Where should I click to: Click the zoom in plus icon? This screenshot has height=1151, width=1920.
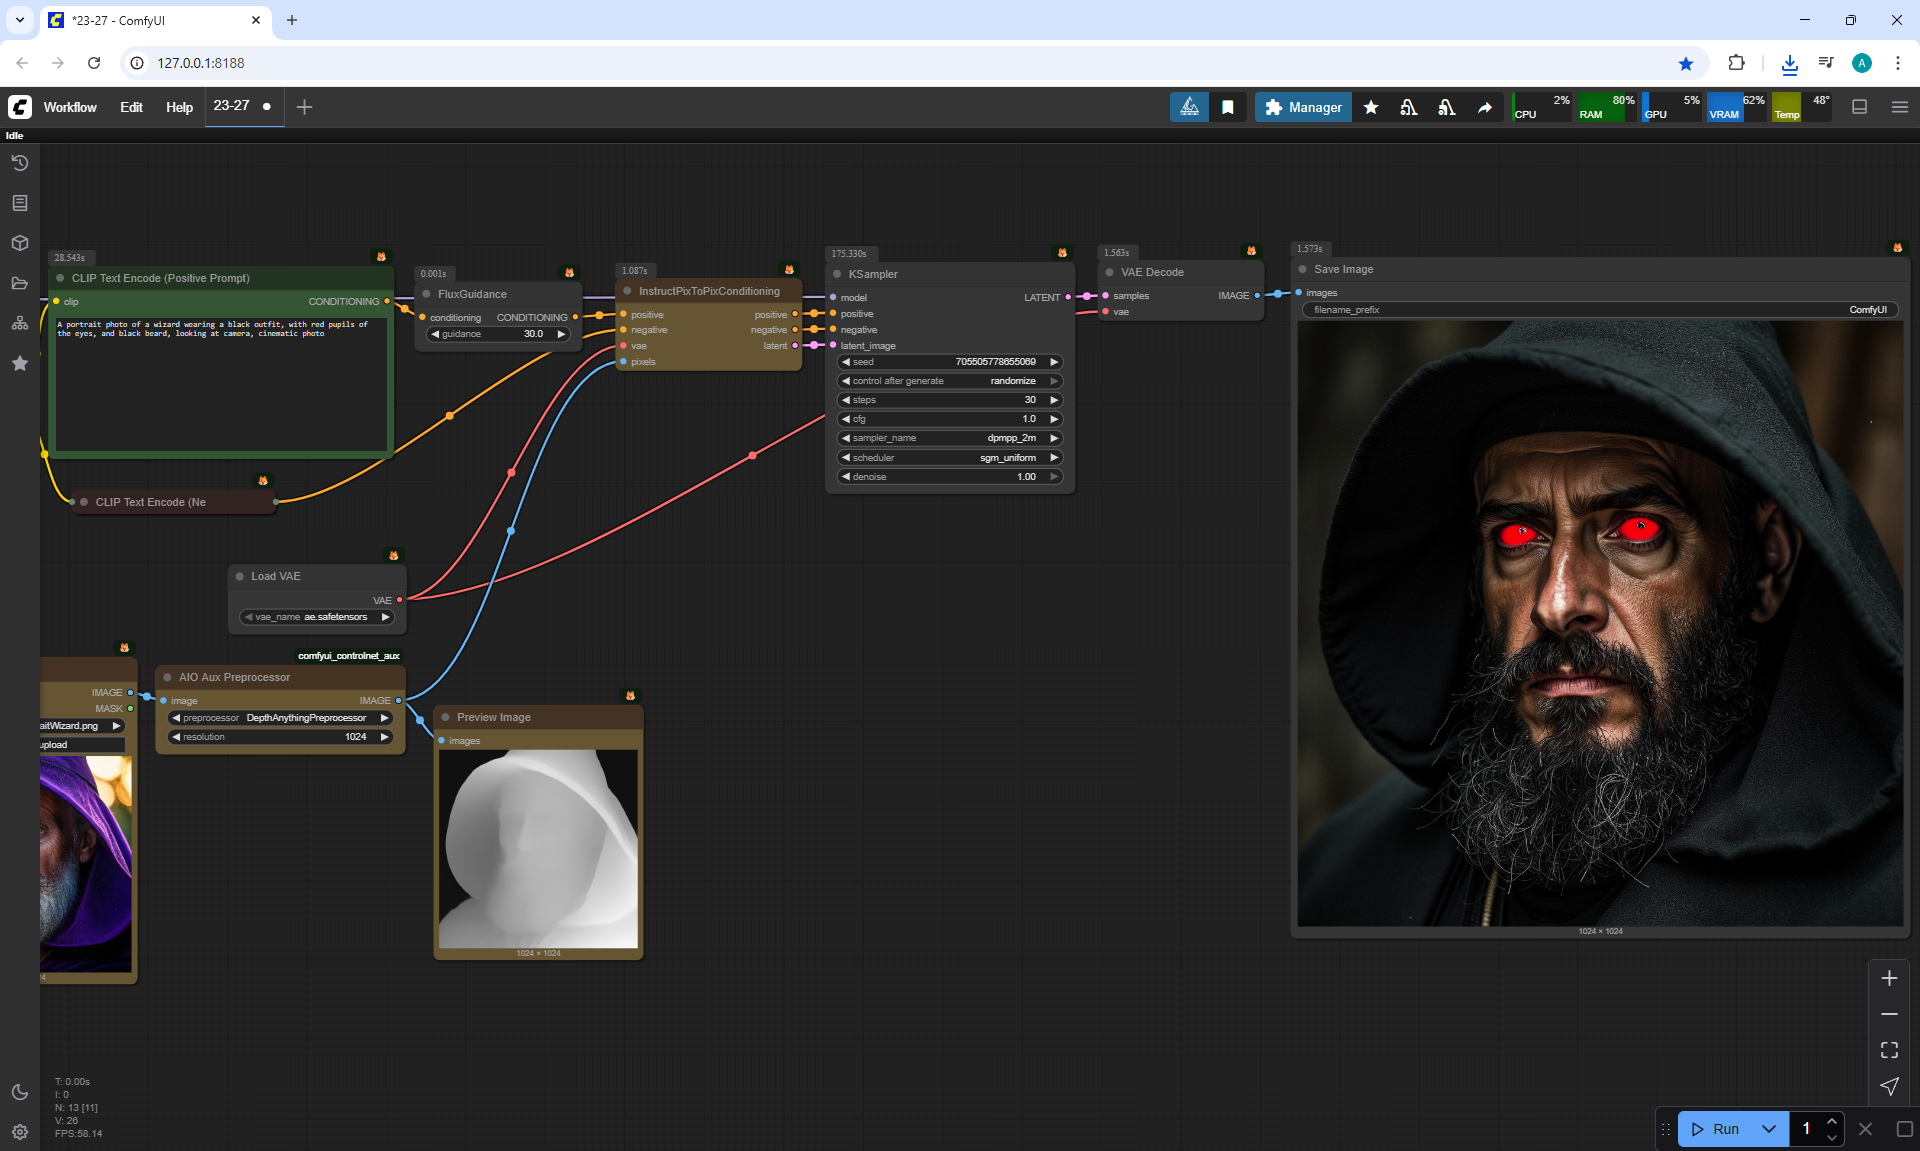[1889, 978]
